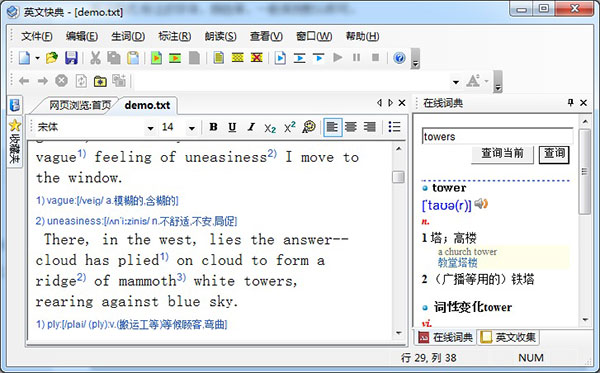Click the gray page toolbar icon
Image resolution: width=600 pixels, height=373 pixels.
tap(194, 58)
